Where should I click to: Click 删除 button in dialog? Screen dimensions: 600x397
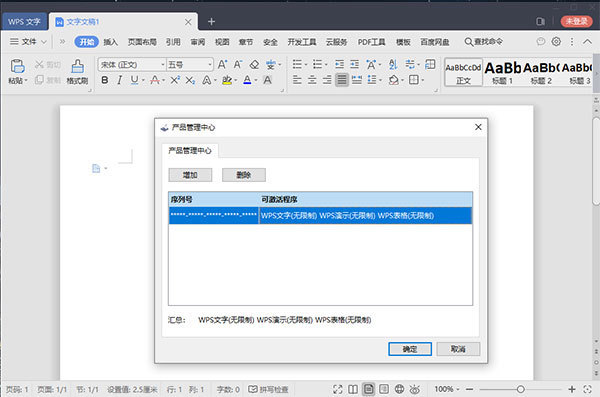coord(244,175)
